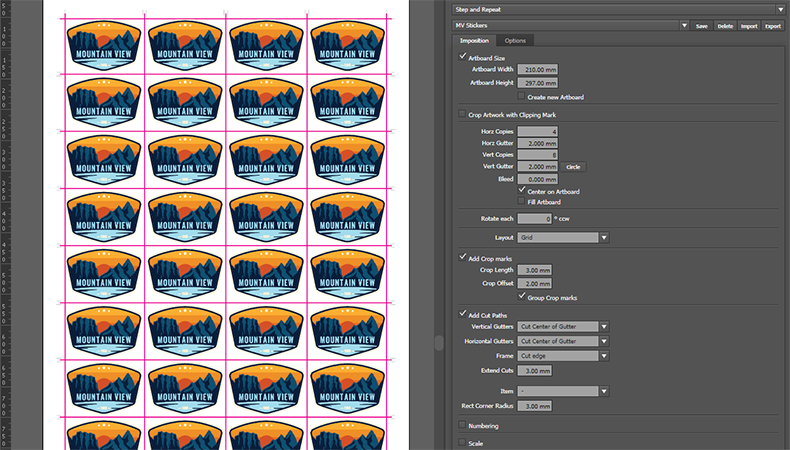
Task: Click the Rect Corner Radius field
Action: 535,406
